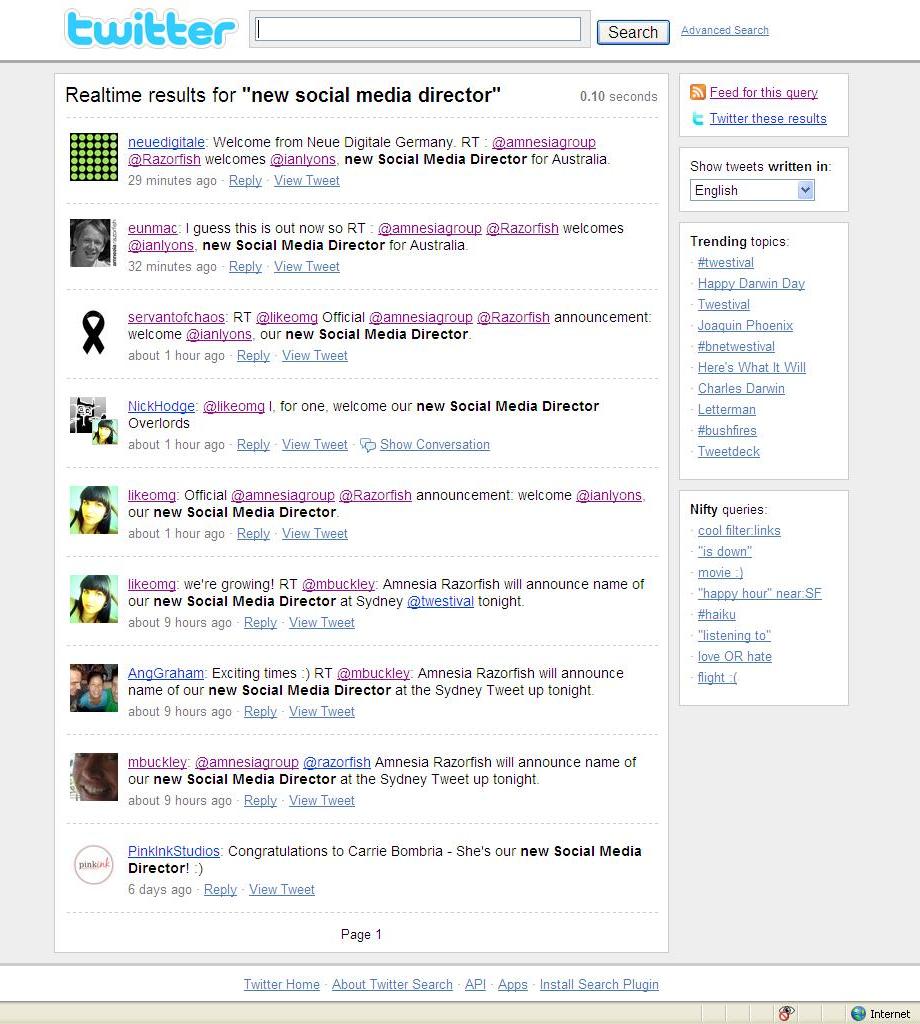This screenshot has width=920, height=1024.
Task: Open eunmac's profile photo
Action: (x=94, y=243)
